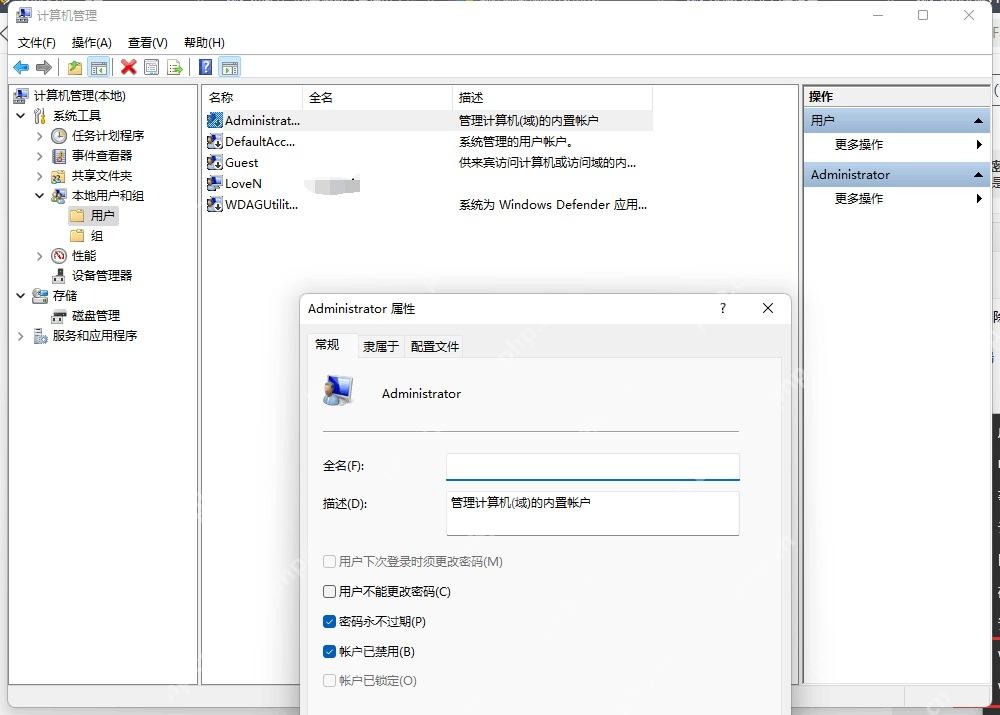Expand the 共享文件夹 tree node
Image resolution: width=1000 pixels, height=715 pixels.
[x=40, y=175]
